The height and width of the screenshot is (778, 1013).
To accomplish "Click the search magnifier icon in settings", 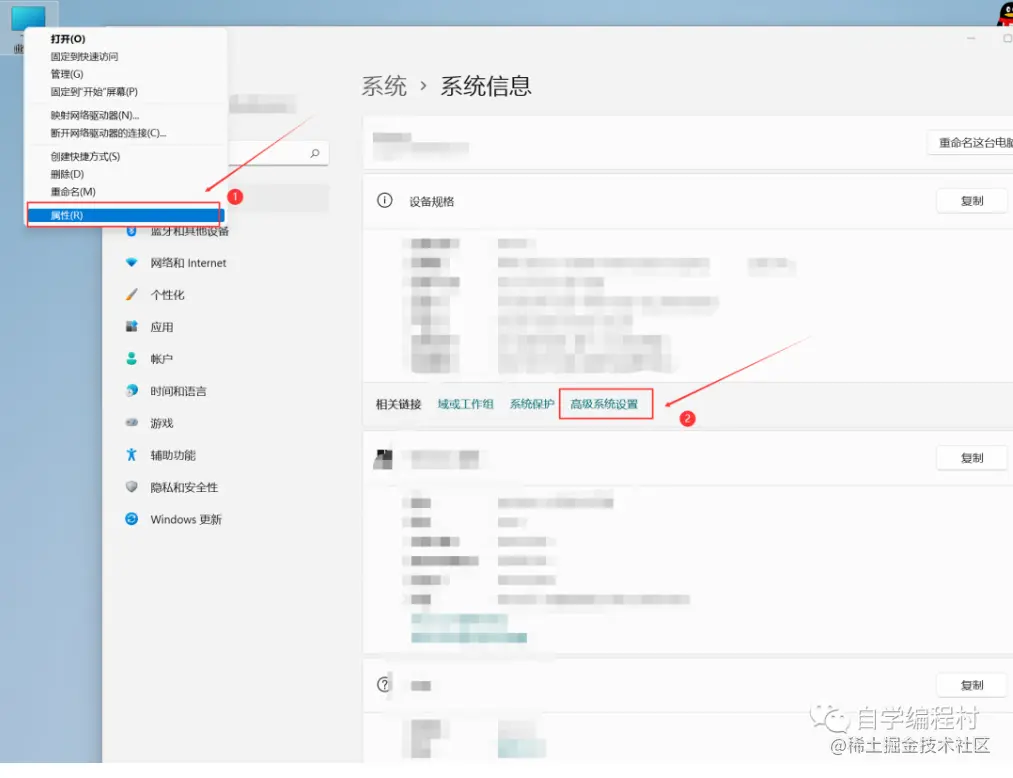I will point(315,153).
